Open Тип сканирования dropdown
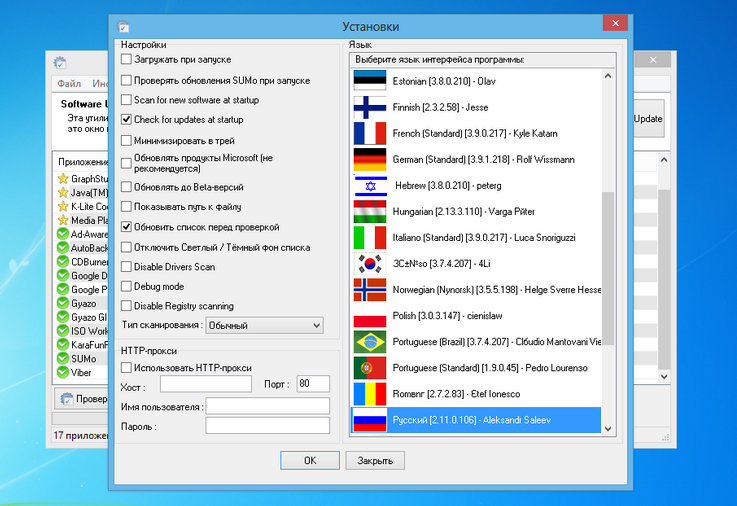Image resolution: width=737 pixels, height=506 pixels. 264,325
